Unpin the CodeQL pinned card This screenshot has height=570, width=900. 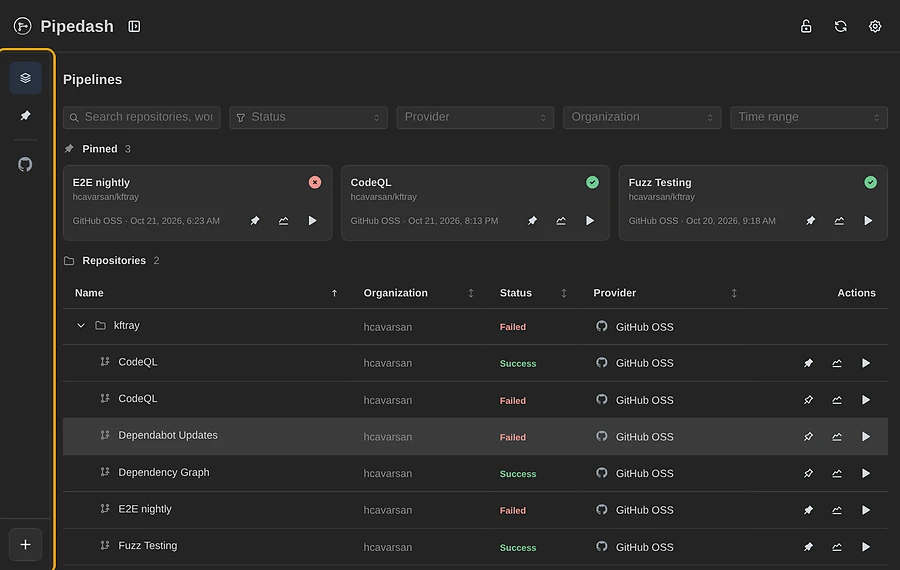533,220
